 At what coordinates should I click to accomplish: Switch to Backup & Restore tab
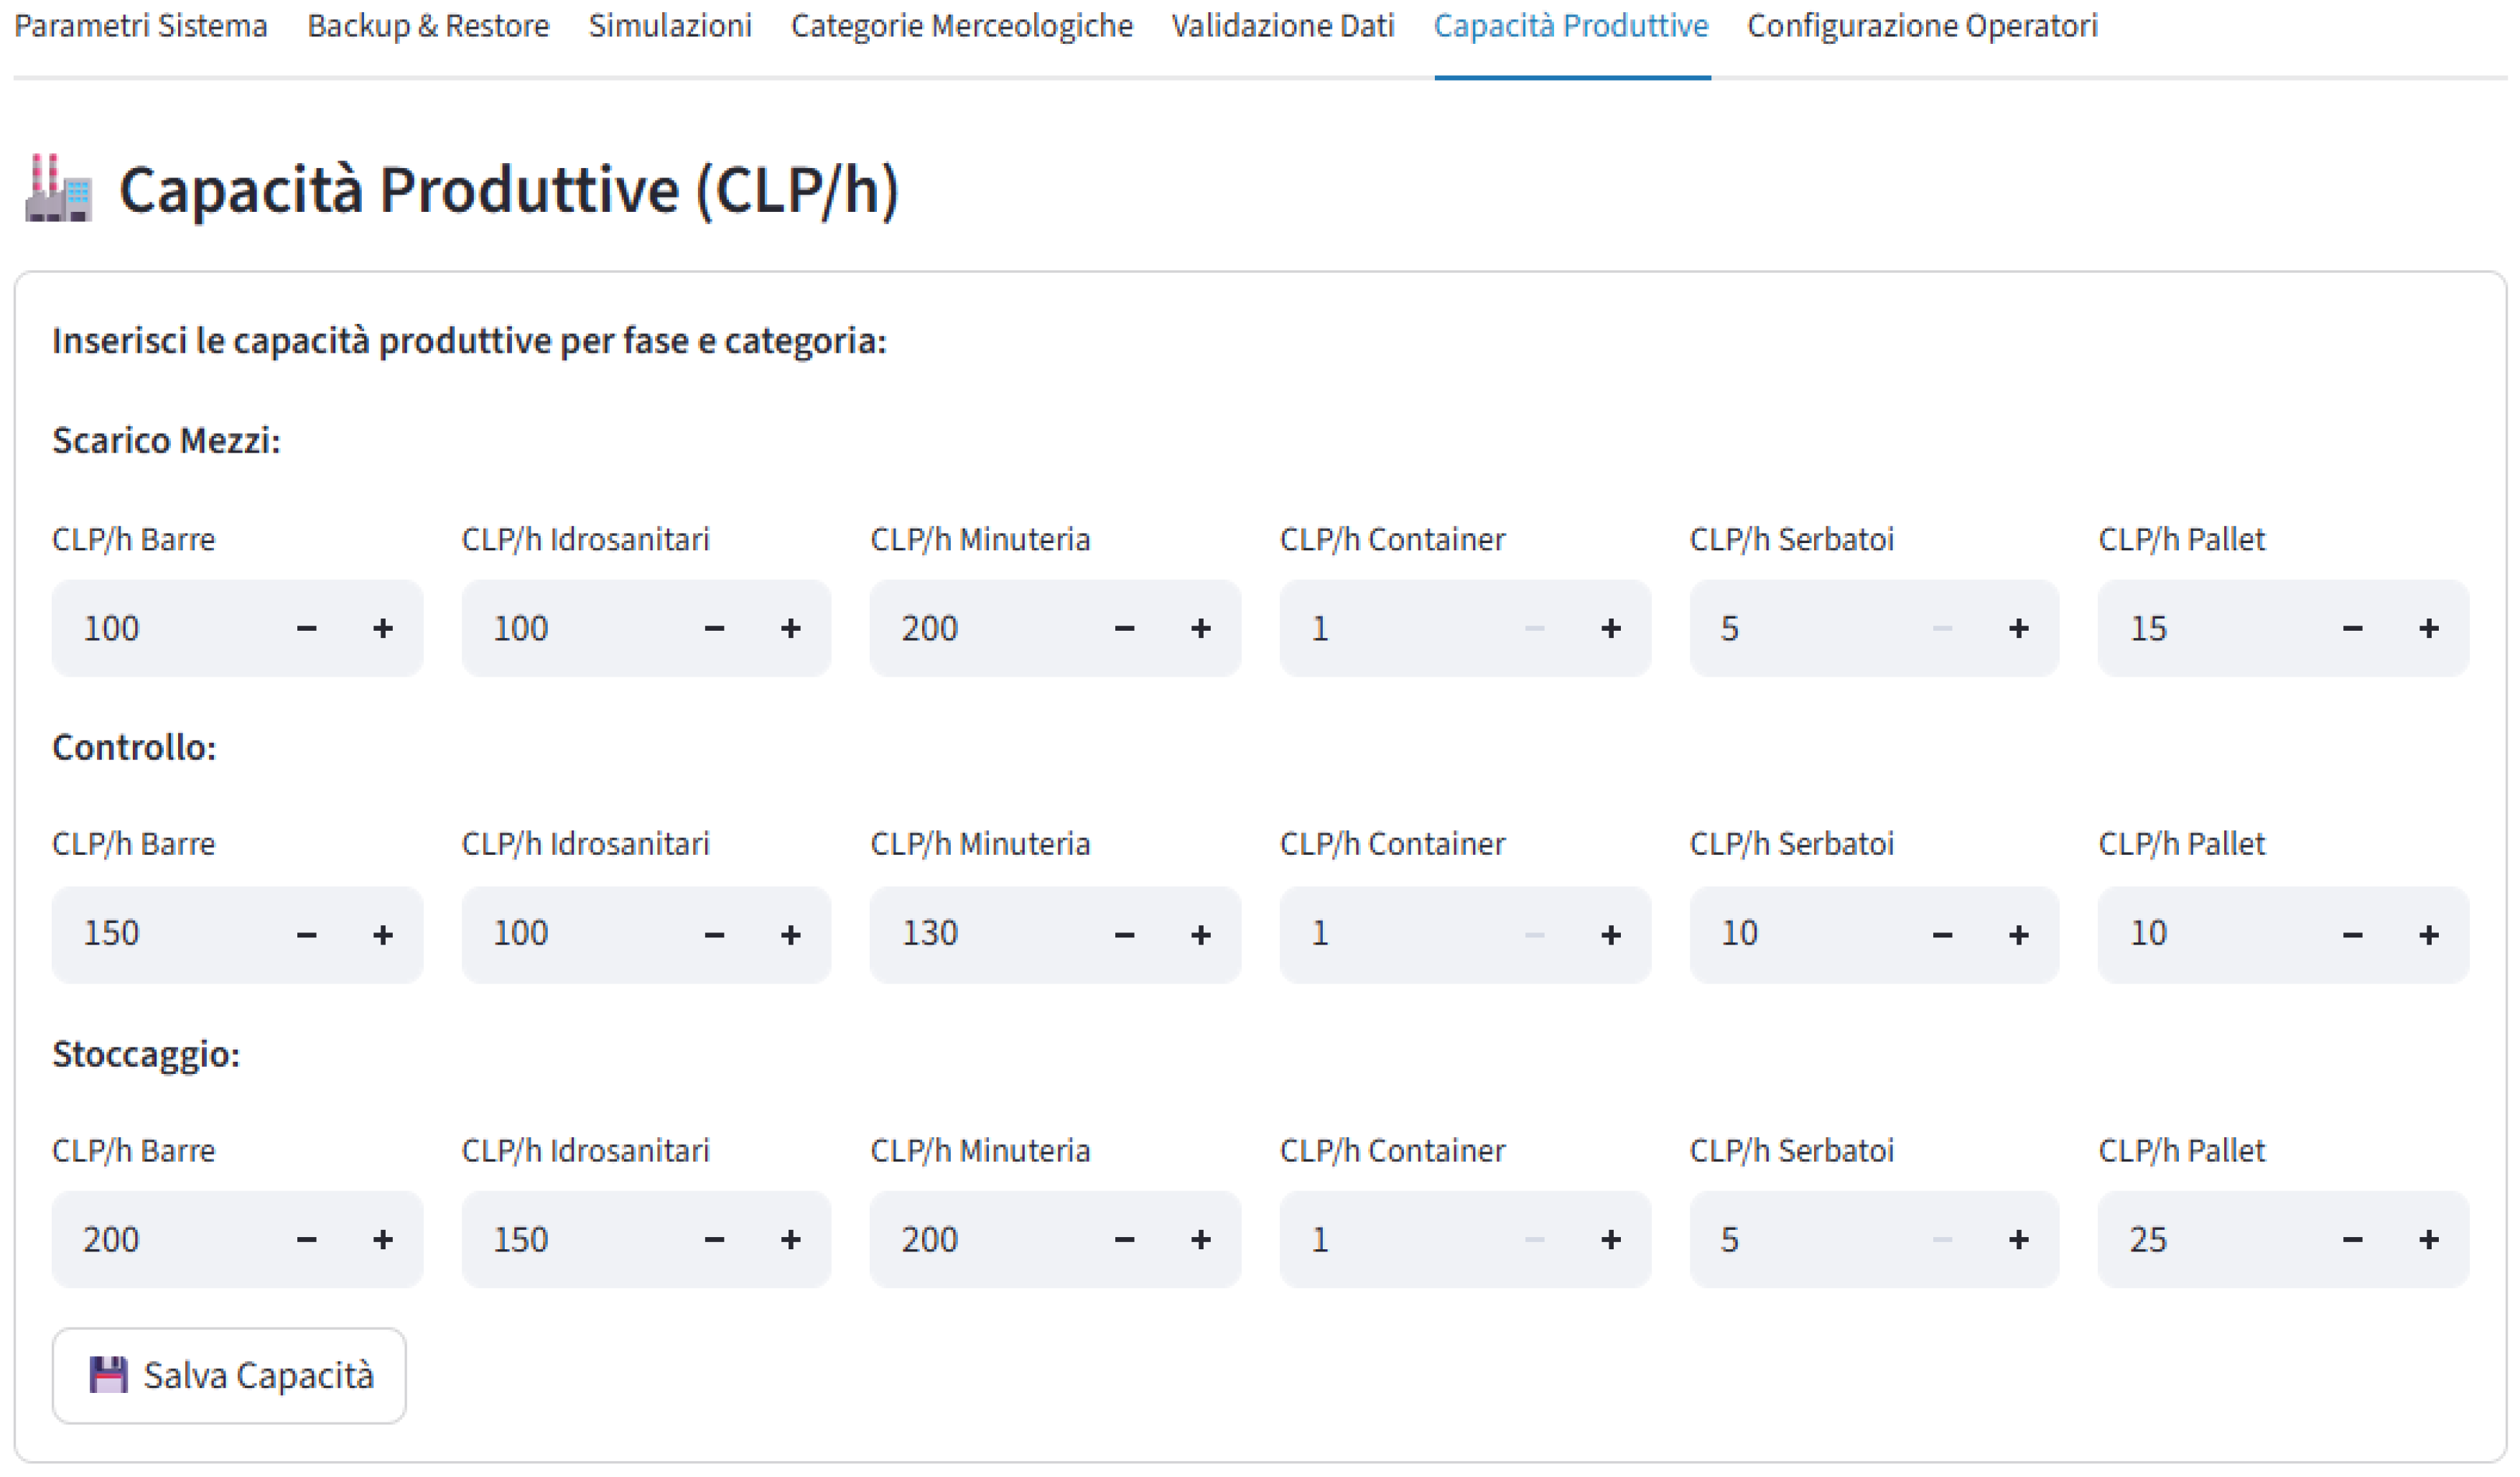coord(428,26)
